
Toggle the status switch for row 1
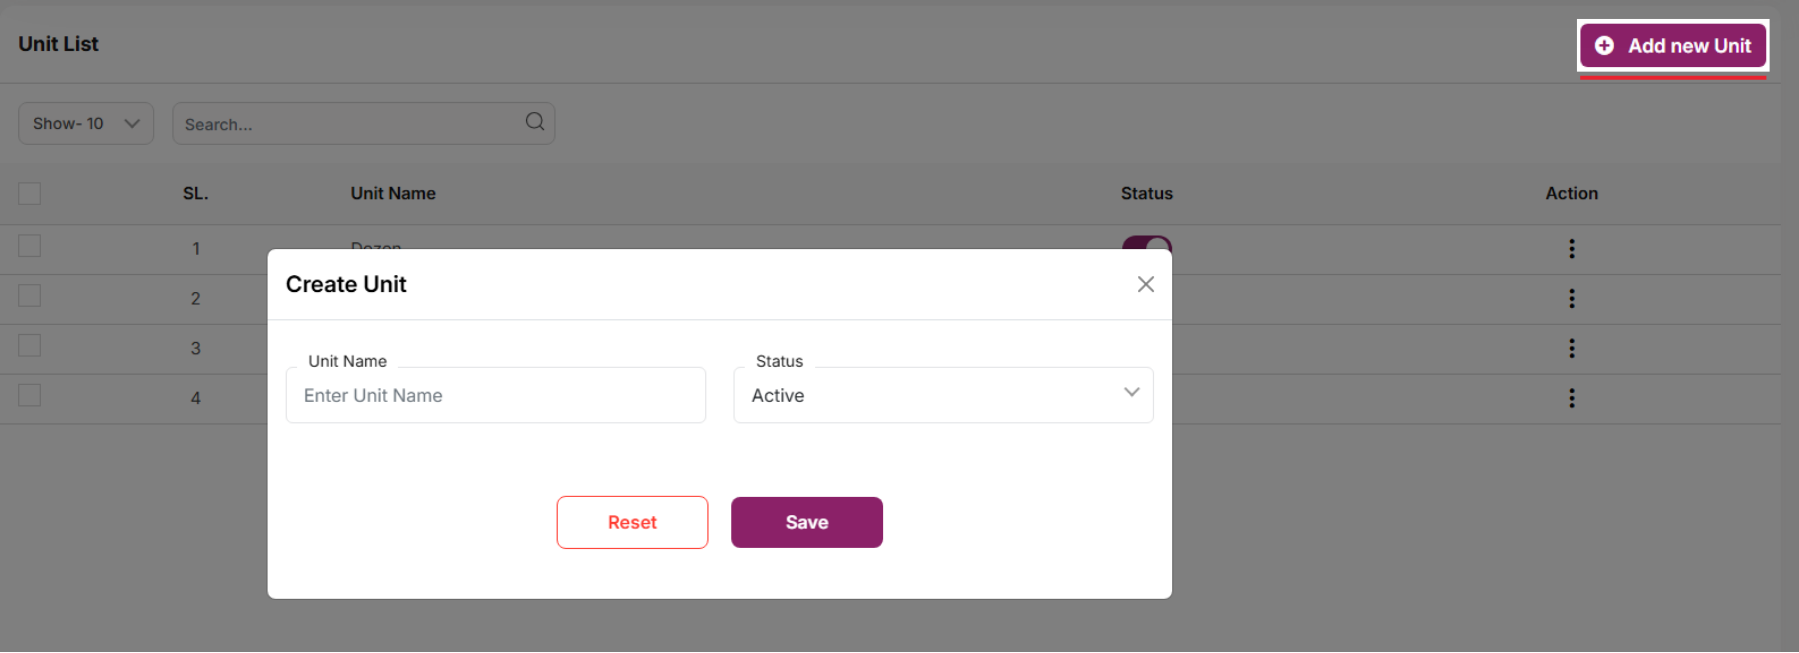pos(1146,242)
